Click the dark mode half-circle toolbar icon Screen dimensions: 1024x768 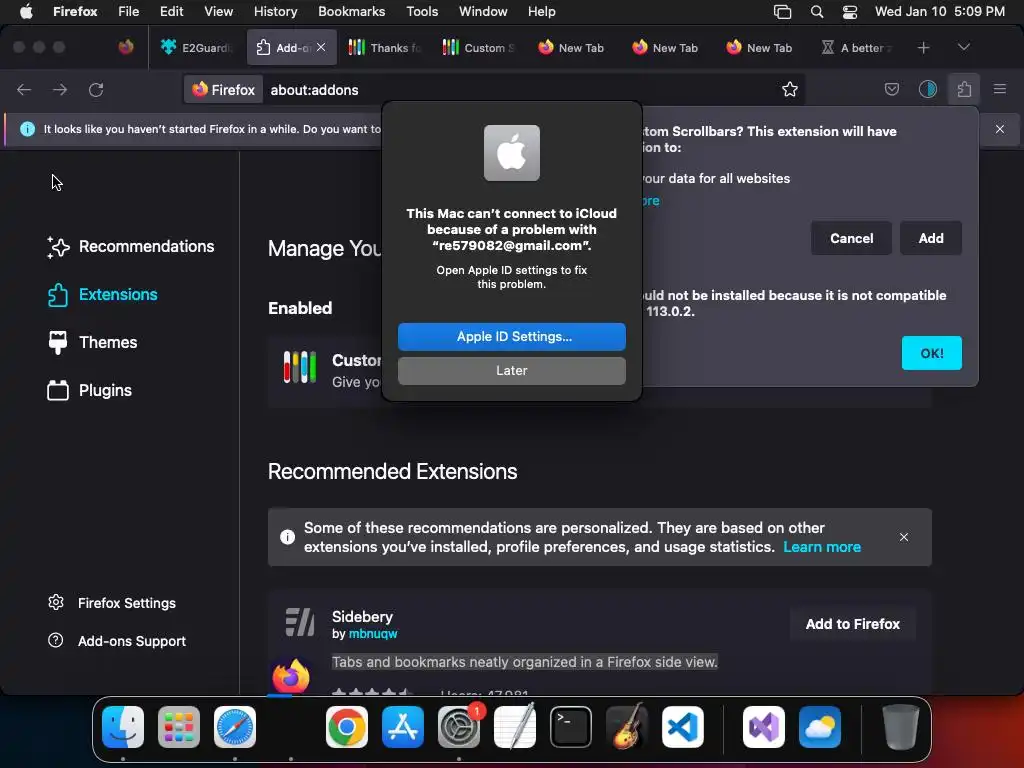coord(927,89)
